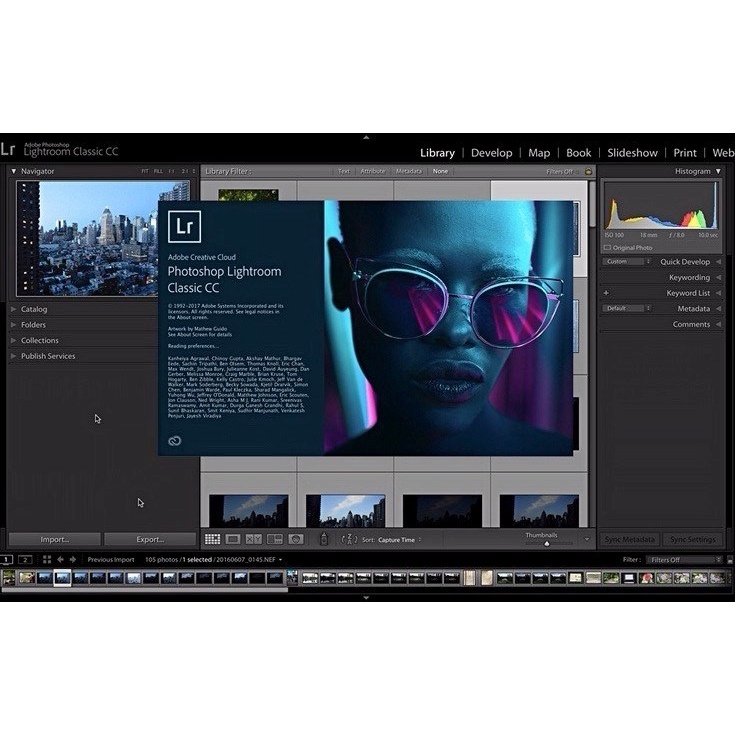This screenshot has width=735, height=735.
Task: Open the Sort Capture Time dropdown
Action: click(x=399, y=540)
